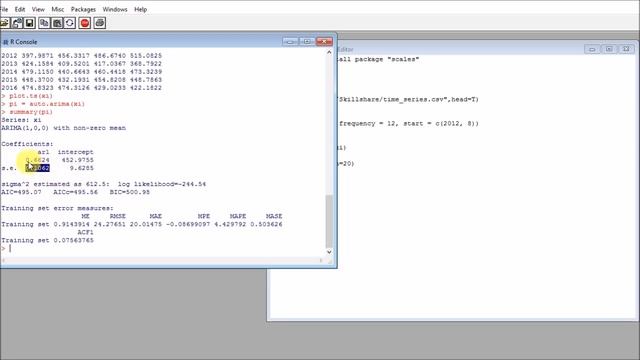Screen dimensions: 640x360
Task: Click the R Console title bar icon
Action: point(5,42)
